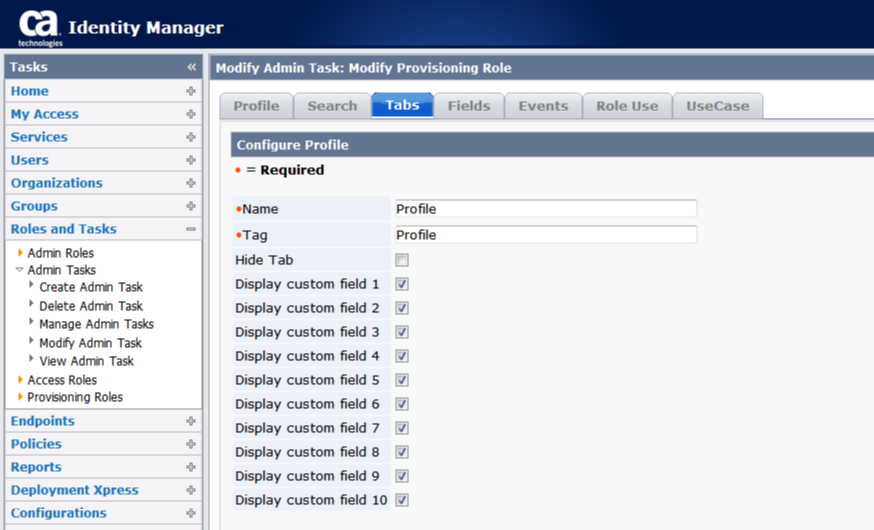This screenshot has width=874, height=530.
Task: Expand the Deployment Xpress plus icon
Action: click(x=191, y=490)
